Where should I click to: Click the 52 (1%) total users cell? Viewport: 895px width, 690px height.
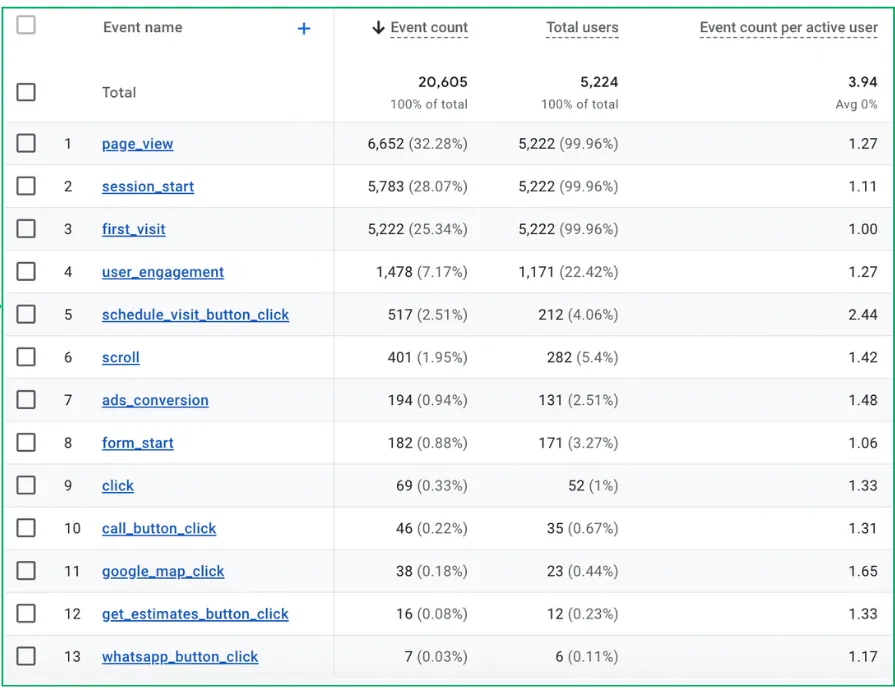pos(593,486)
